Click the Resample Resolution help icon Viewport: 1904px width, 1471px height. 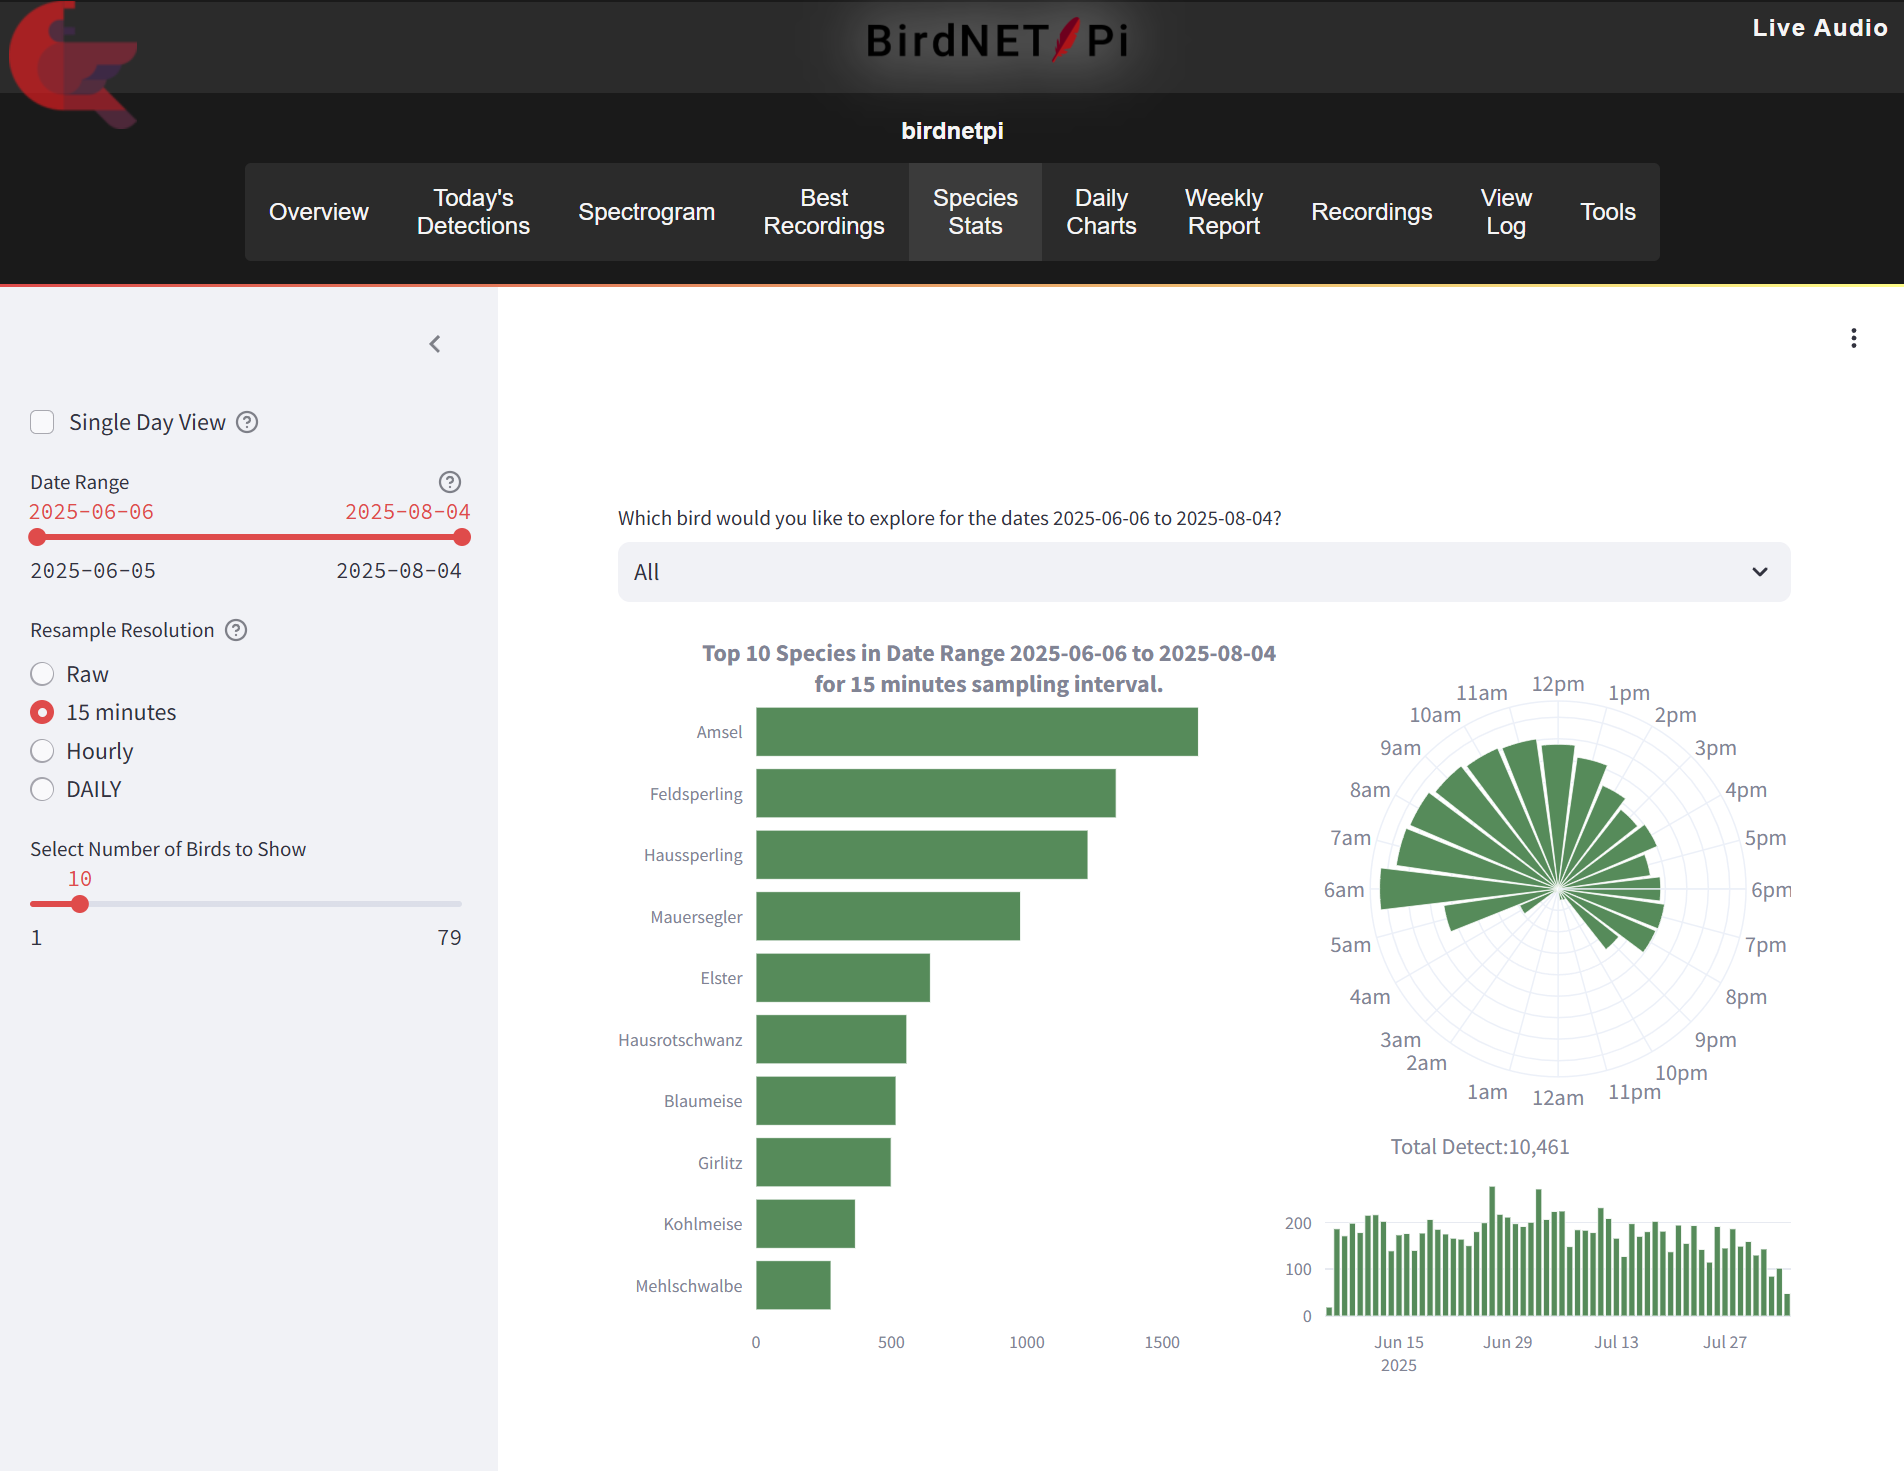pyautogui.click(x=236, y=630)
